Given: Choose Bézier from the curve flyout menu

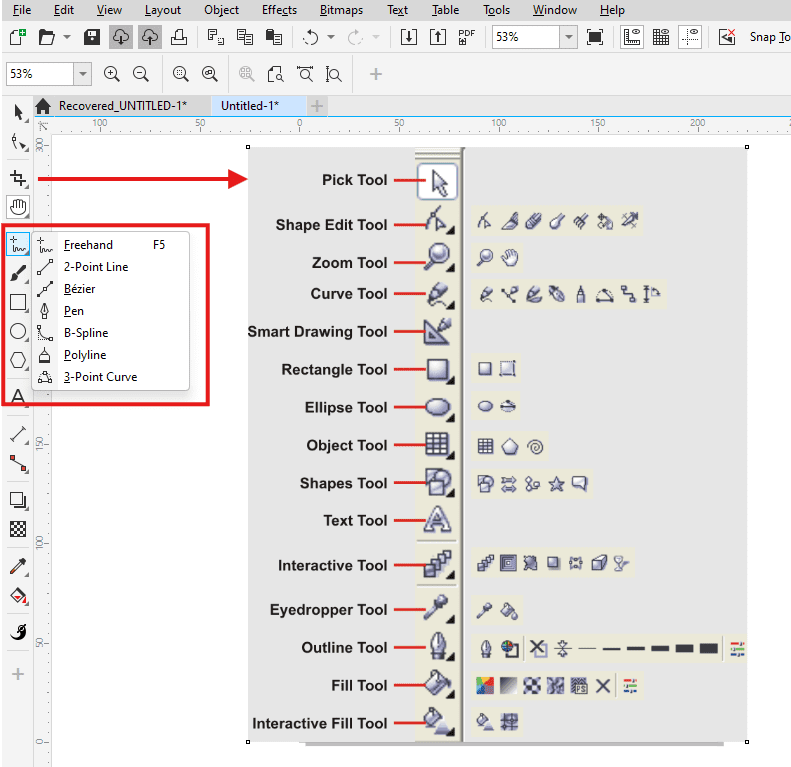Looking at the screenshot, I should 79,289.
